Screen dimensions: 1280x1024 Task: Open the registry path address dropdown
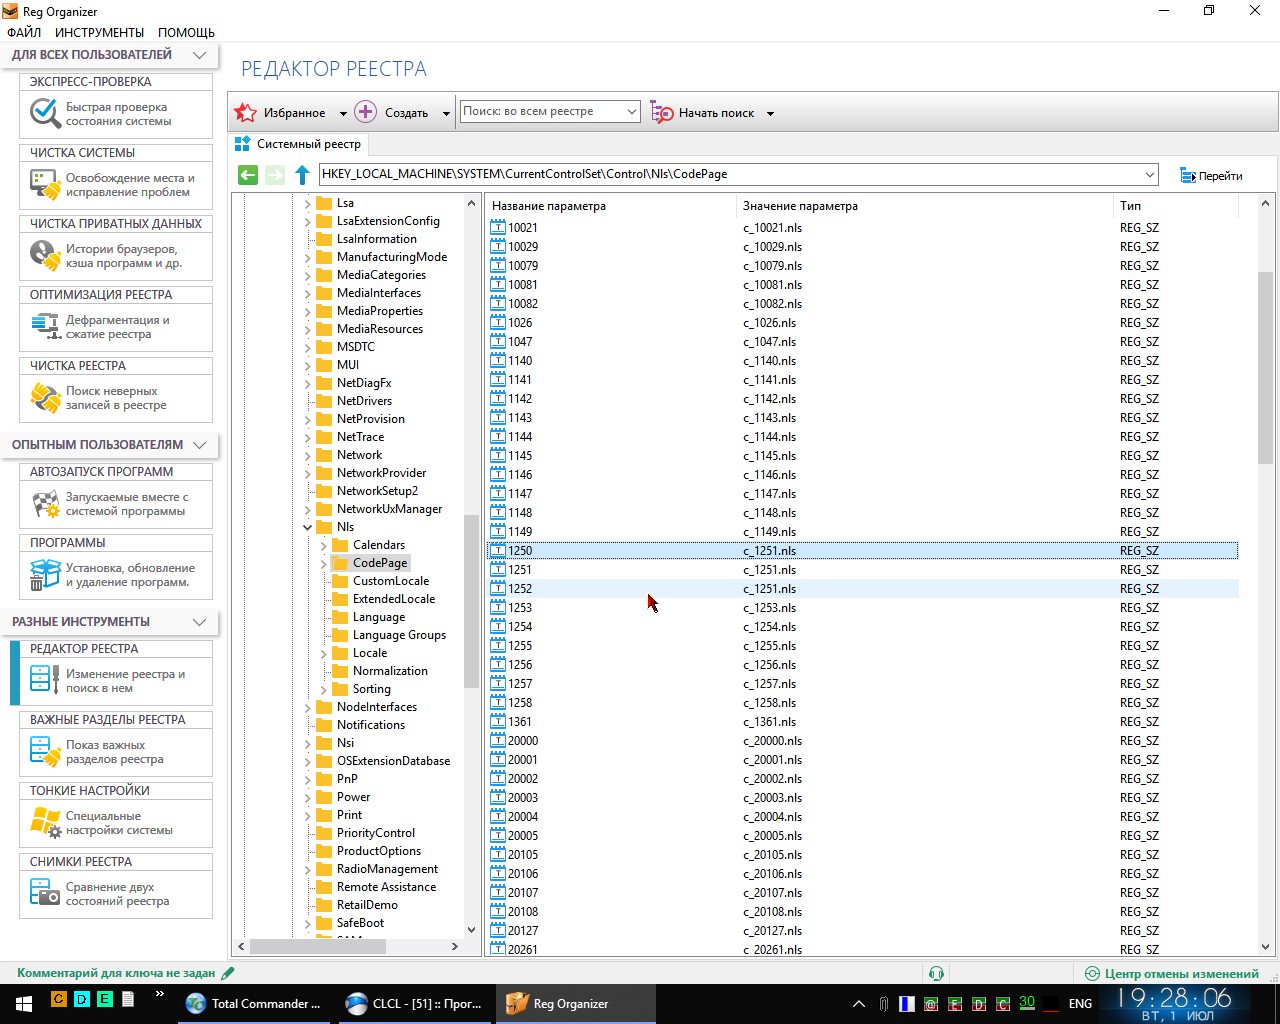pyautogui.click(x=1149, y=175)
